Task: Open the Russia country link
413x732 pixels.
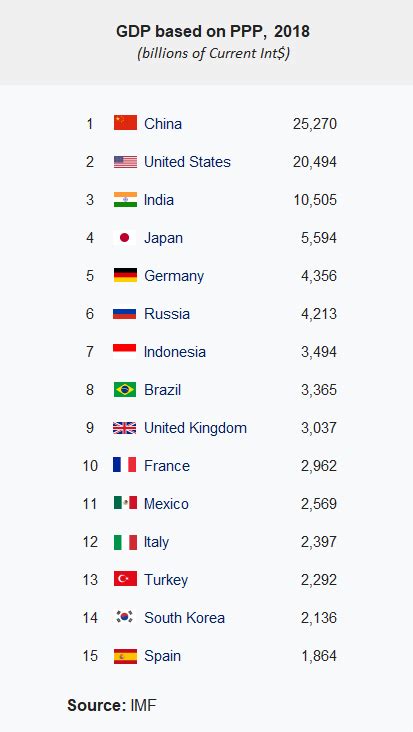Action: pos(167,314)
